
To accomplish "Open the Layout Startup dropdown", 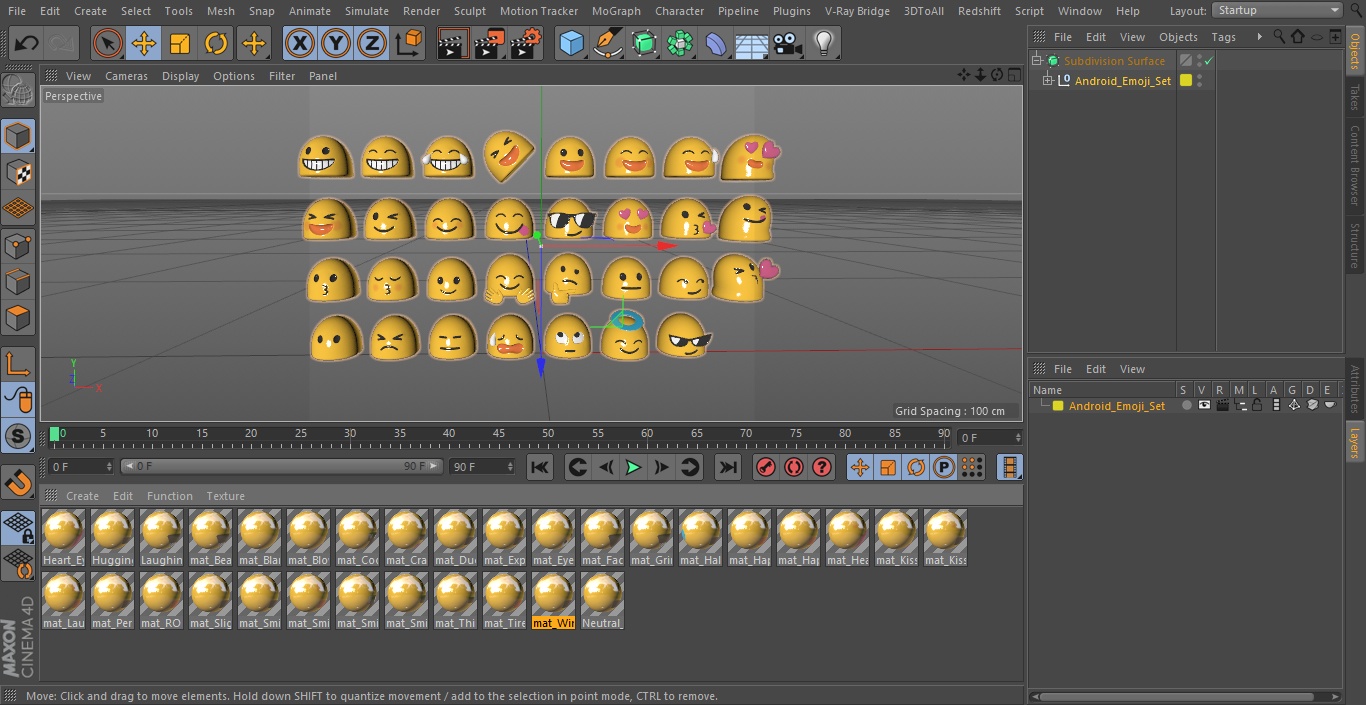I will [1278, 10].
